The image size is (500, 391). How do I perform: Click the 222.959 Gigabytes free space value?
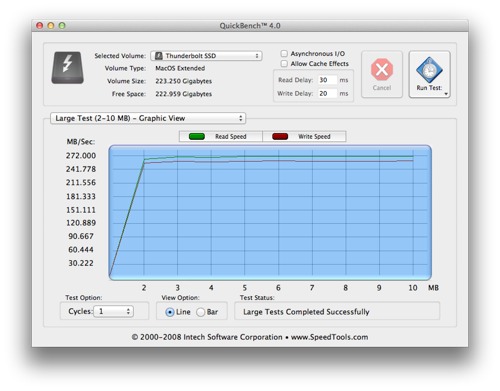pos(183,94)
